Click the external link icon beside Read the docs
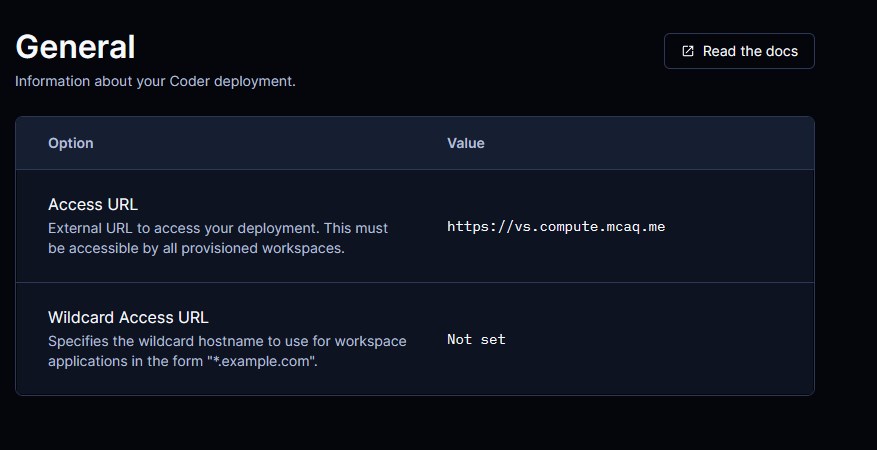This screenshot has height=450, width=877. [x=688, y=51]
